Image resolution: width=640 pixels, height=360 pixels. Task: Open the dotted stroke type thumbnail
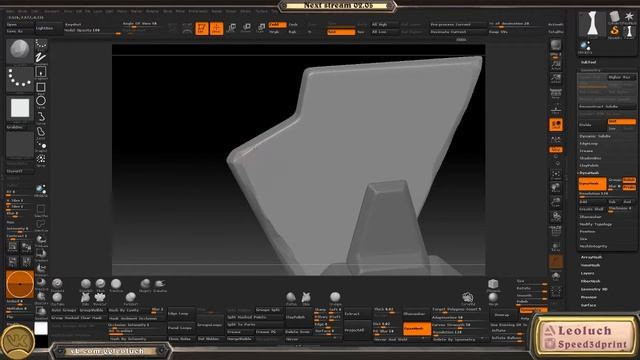[19, 78]
